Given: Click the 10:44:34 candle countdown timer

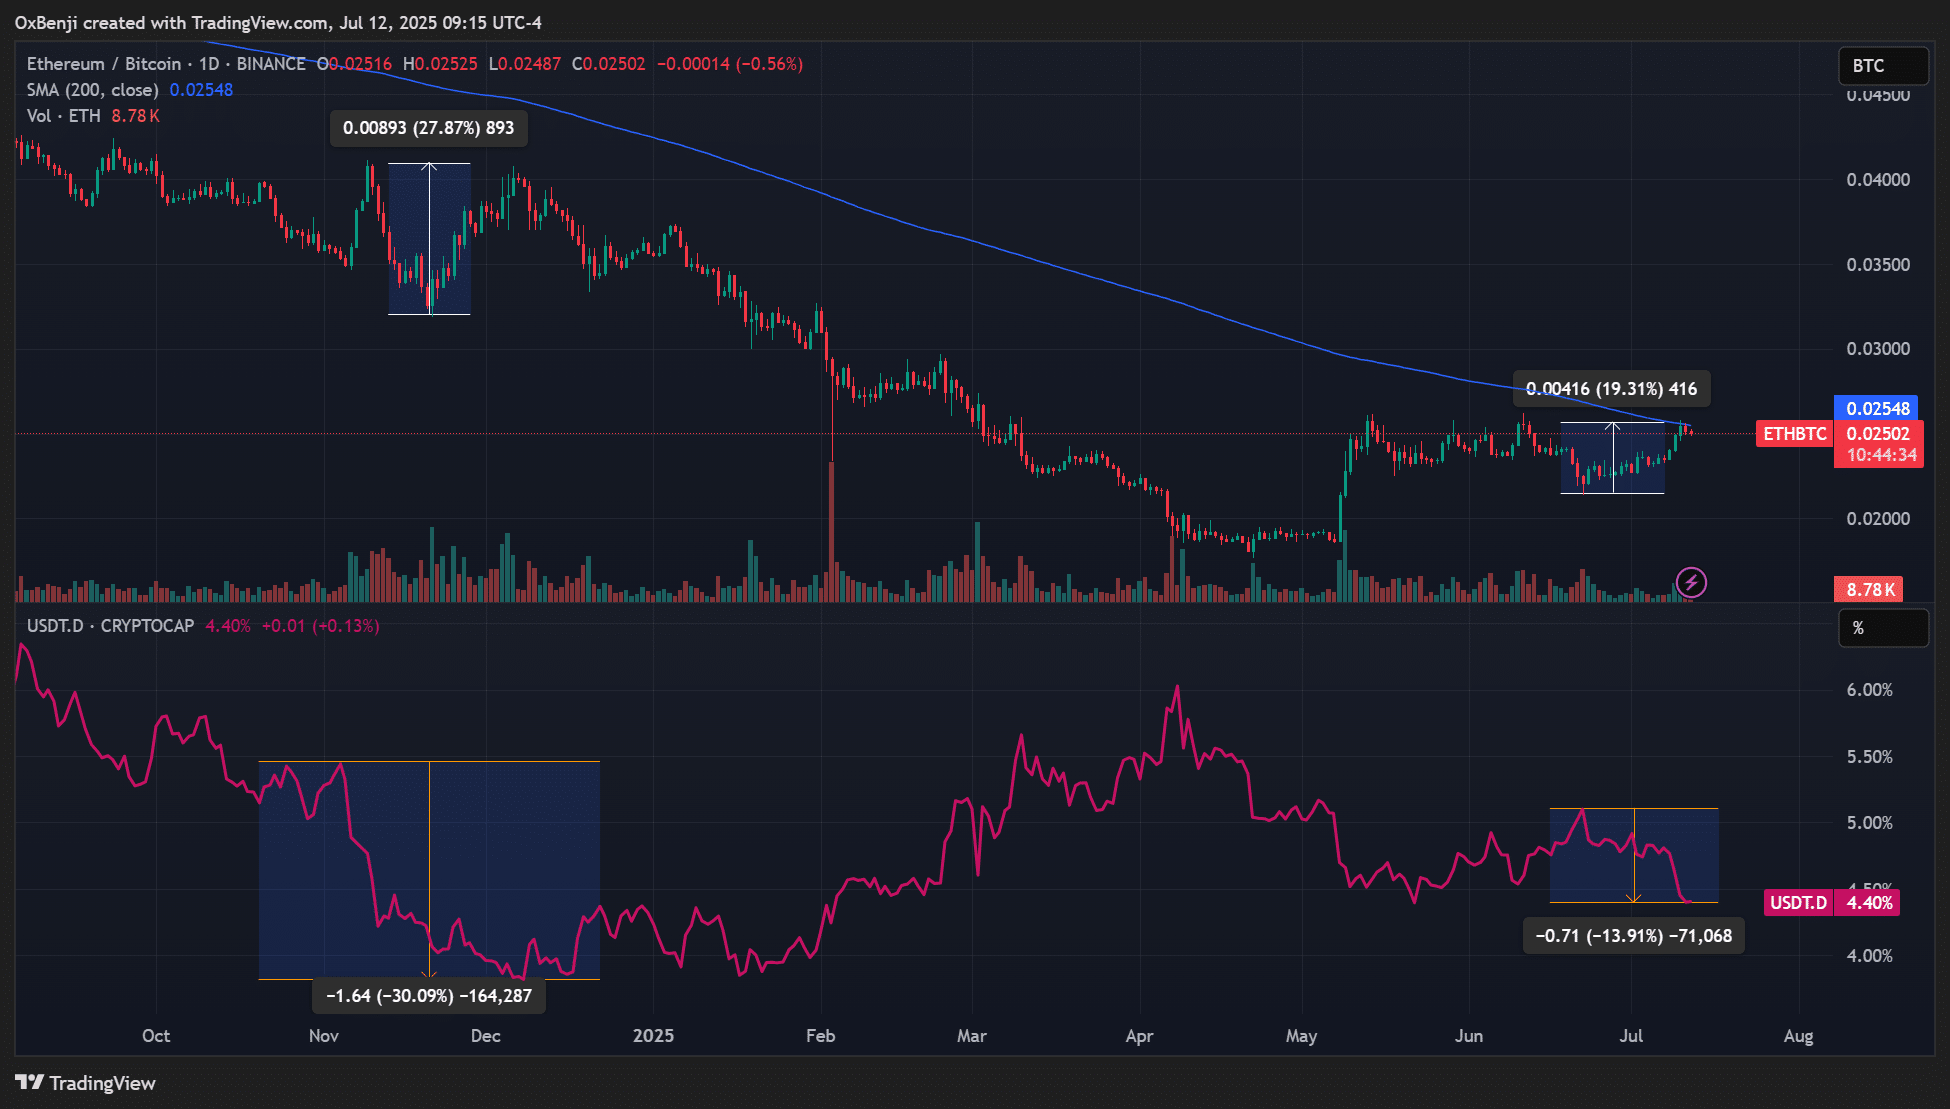Looking at the screenshot, I should pyautogui.click(x=1881, y=455).
